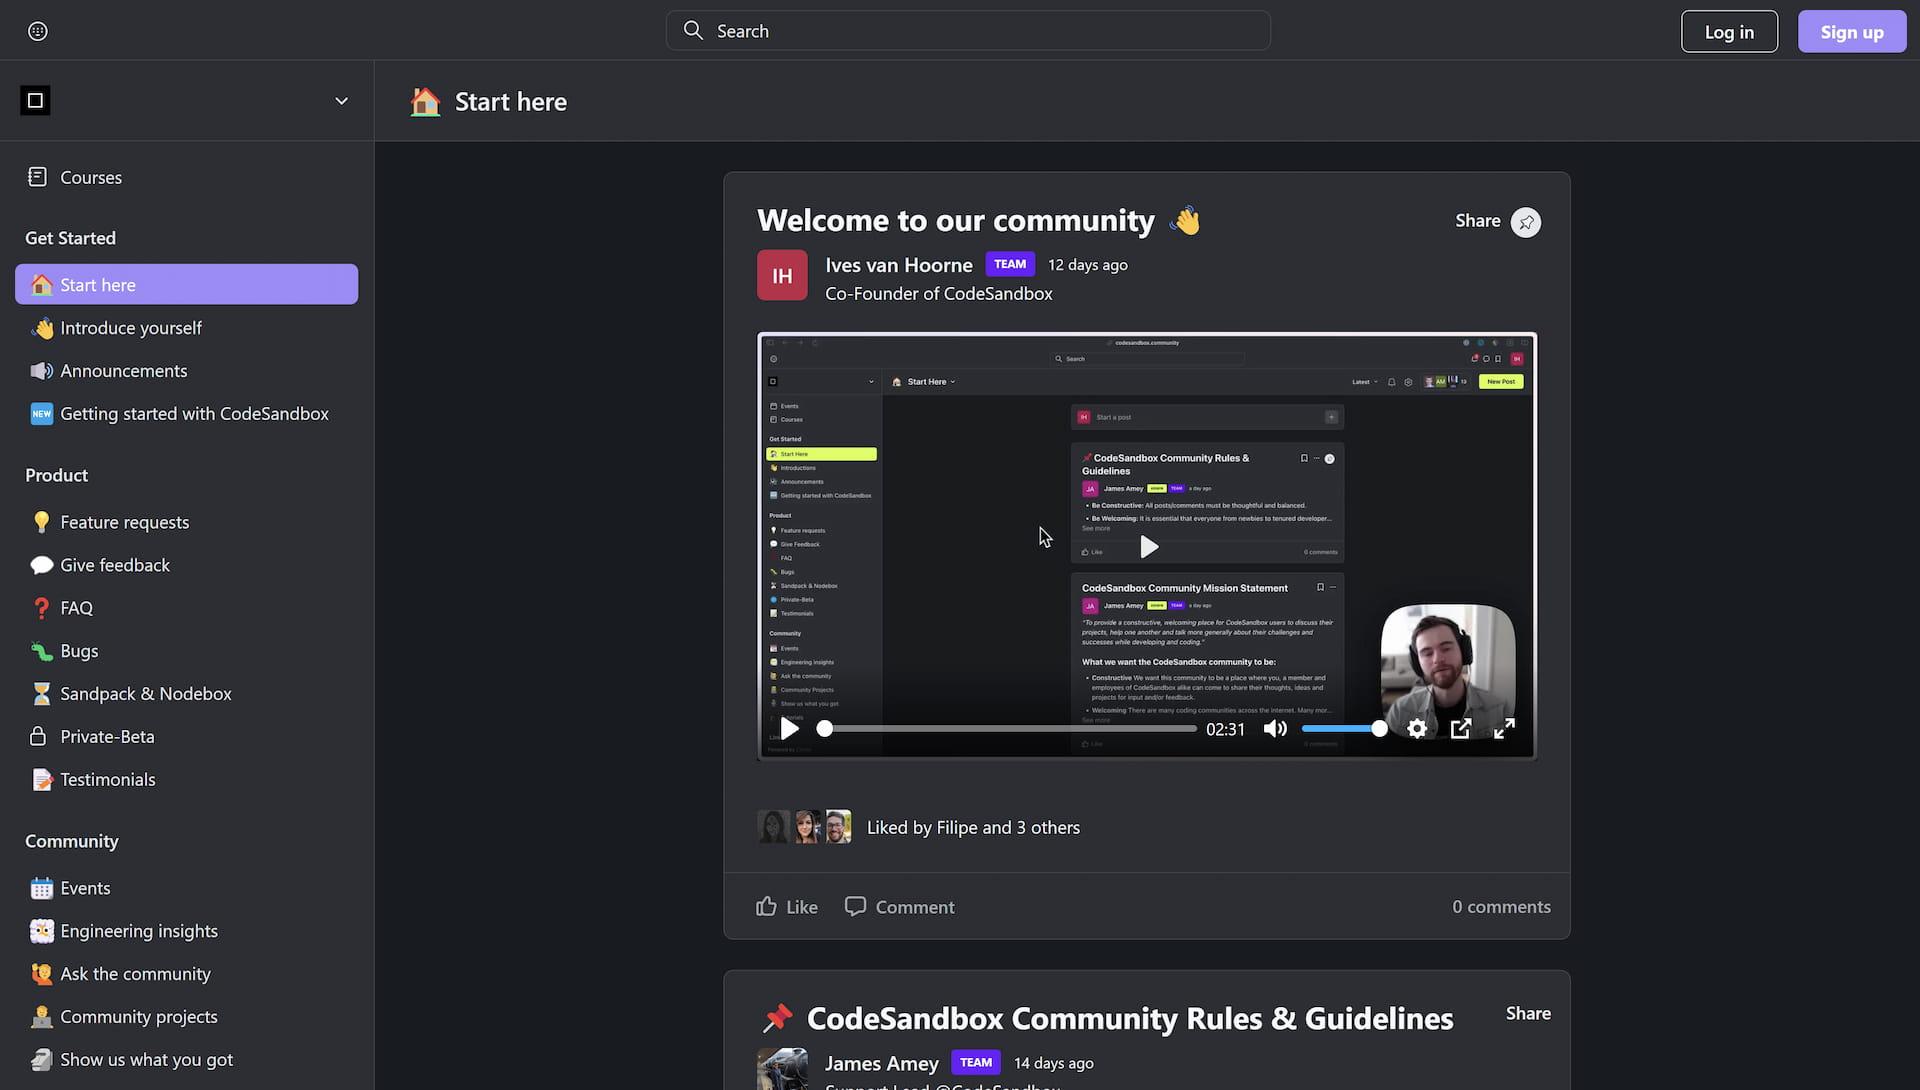Open the Introduce yourself section
The height and width of the screenshot is (1090, 1920).
tap(131, 327)
